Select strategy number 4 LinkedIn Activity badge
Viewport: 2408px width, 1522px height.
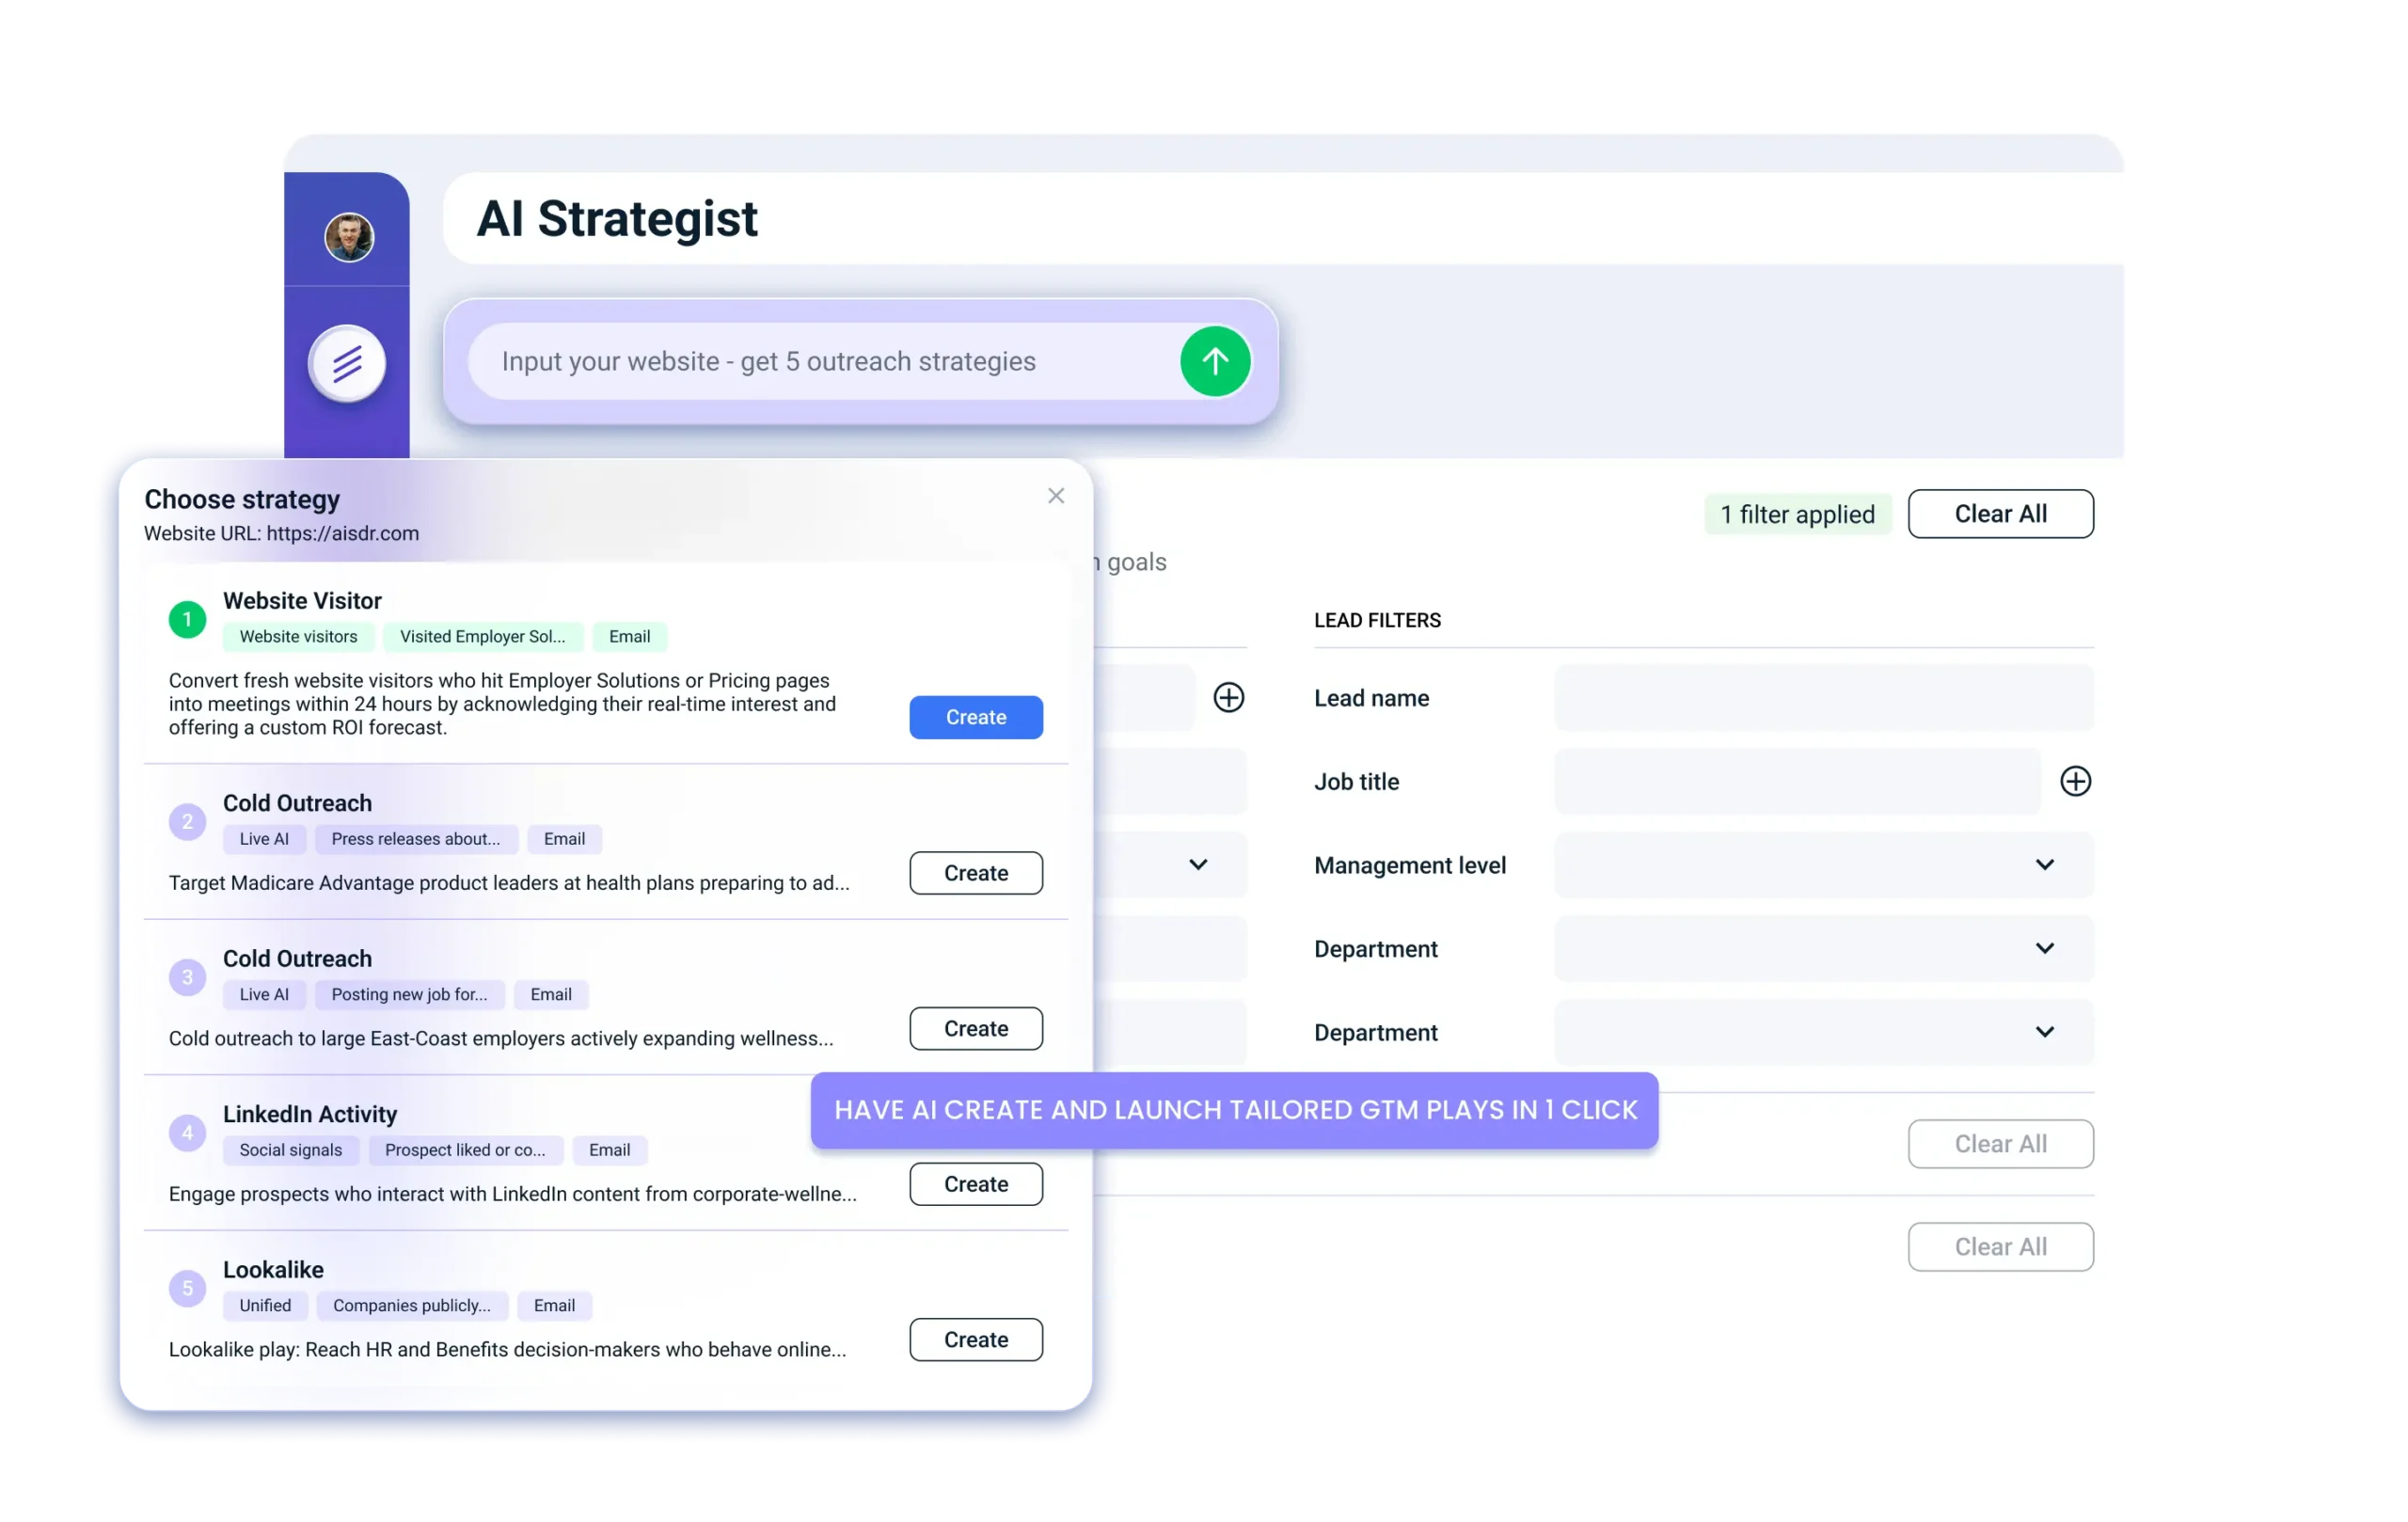tap(187, 1133)
